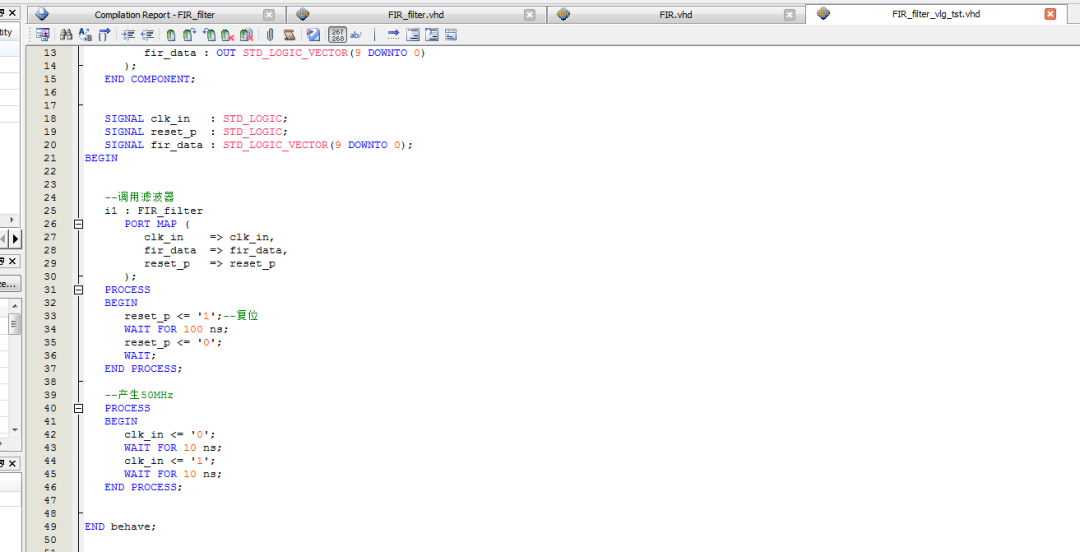This screenshot has width=1080, height=552.
Task: Close the FIR_filter_vlg_tst.vhd tab
Action: (x=1049, y=14)
